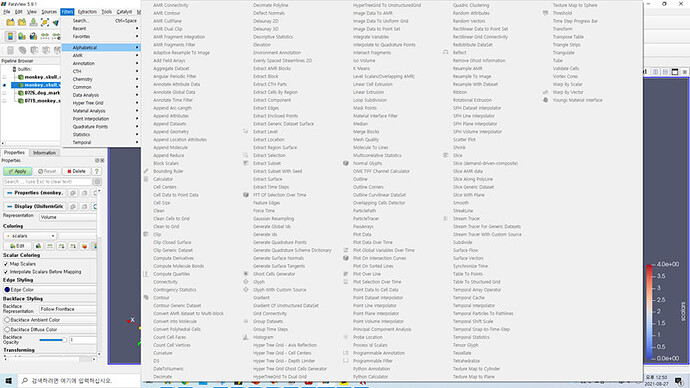Choose the Stream Tracer filter
The height and width of the screenshot is (388, 690).
pos(466,219)
